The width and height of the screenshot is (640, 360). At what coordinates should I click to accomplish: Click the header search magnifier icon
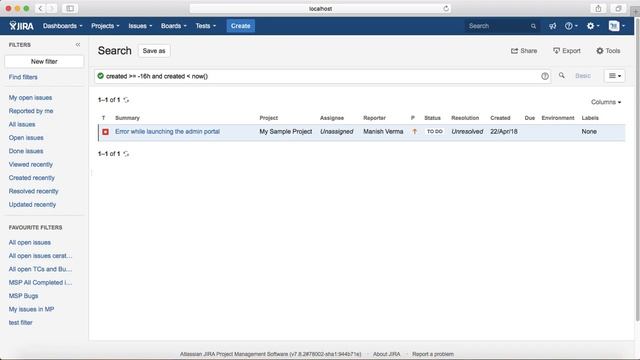point(533,26)
